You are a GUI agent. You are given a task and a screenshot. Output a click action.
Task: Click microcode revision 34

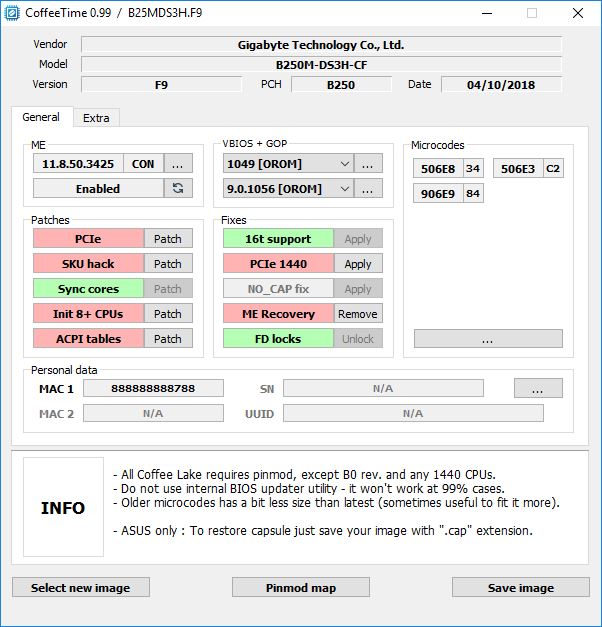click(x=473, y=168)
